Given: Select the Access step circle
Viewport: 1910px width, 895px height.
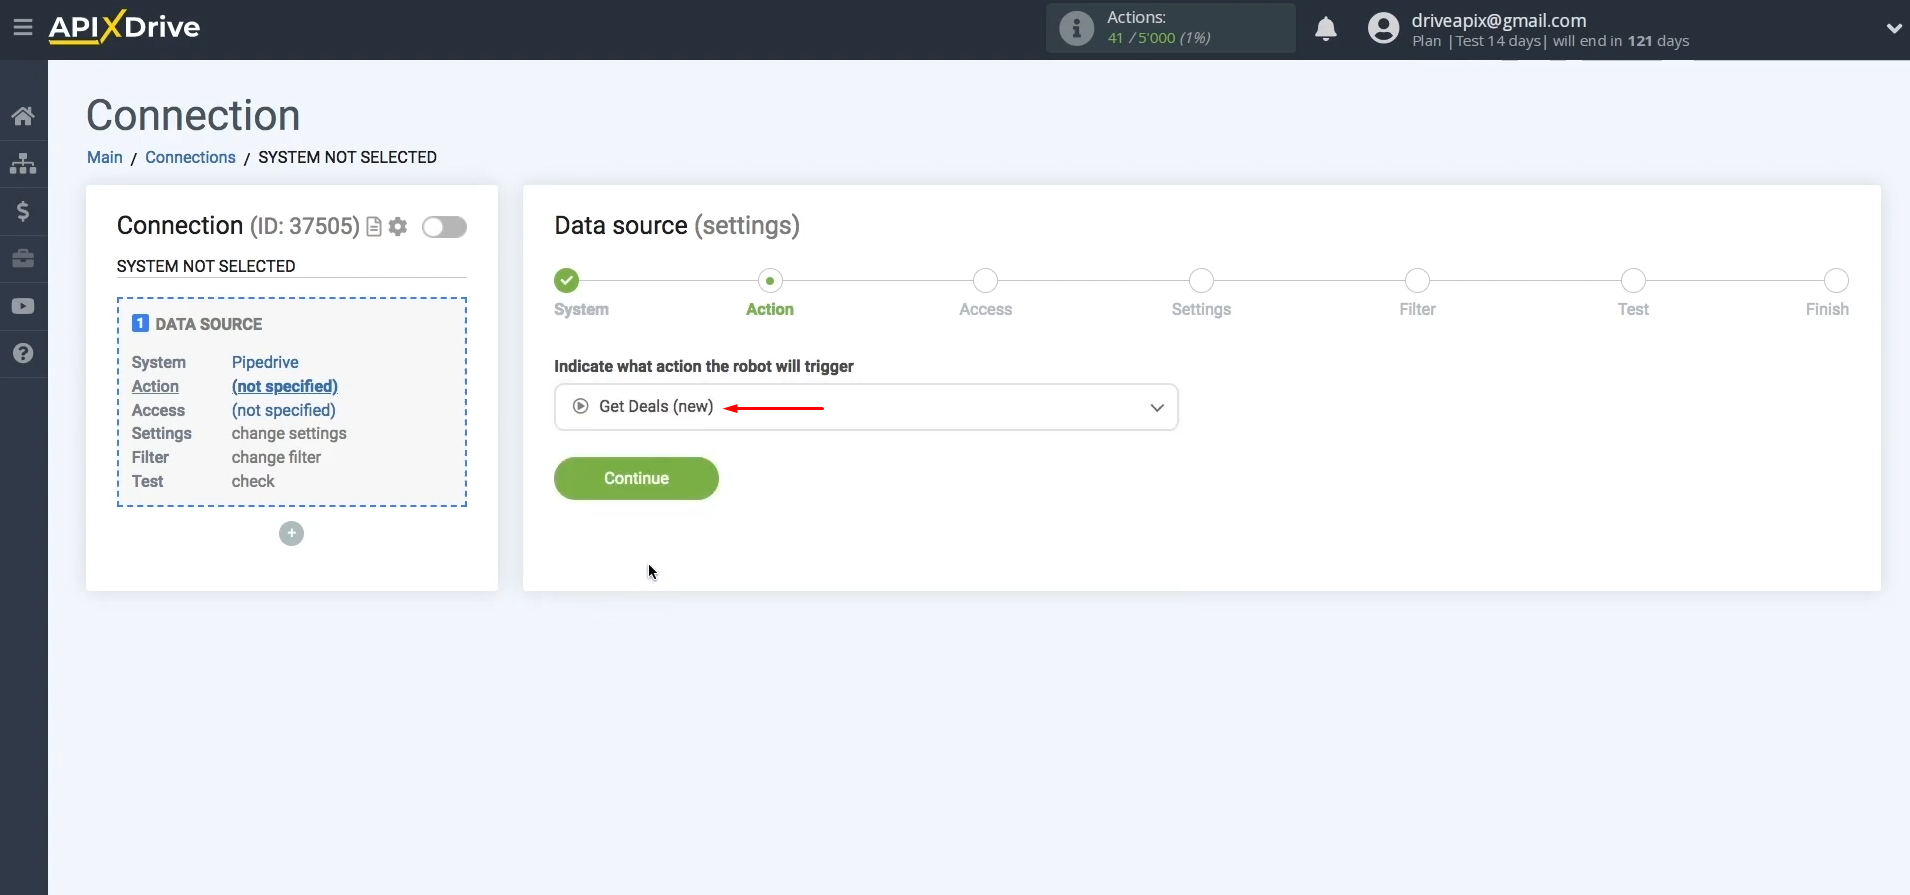Looking at the screenshot, I should coord(986,280).
